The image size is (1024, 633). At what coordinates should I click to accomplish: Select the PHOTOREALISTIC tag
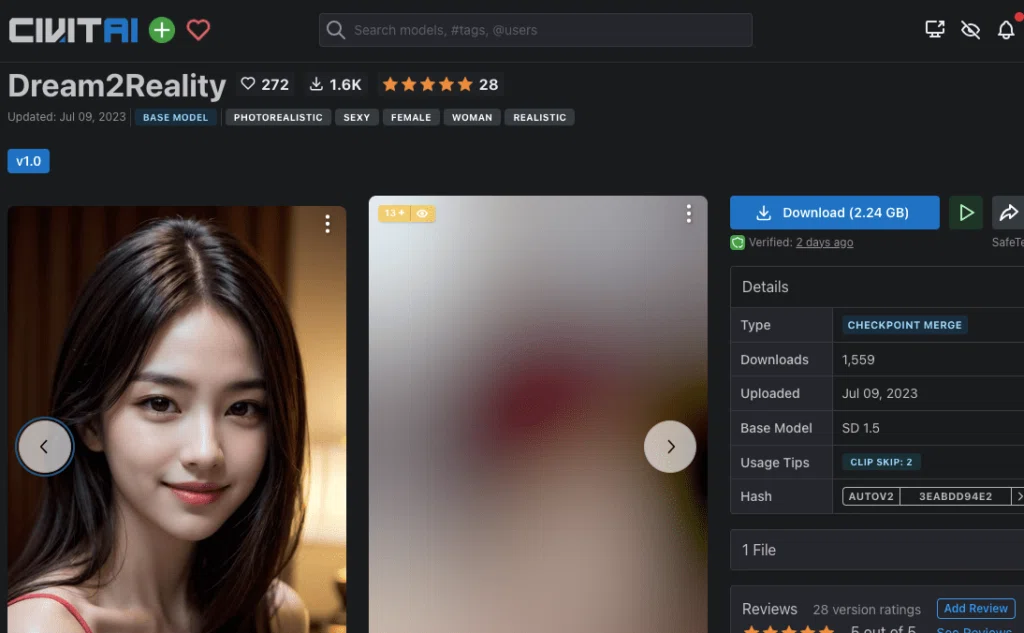point(278,118)
